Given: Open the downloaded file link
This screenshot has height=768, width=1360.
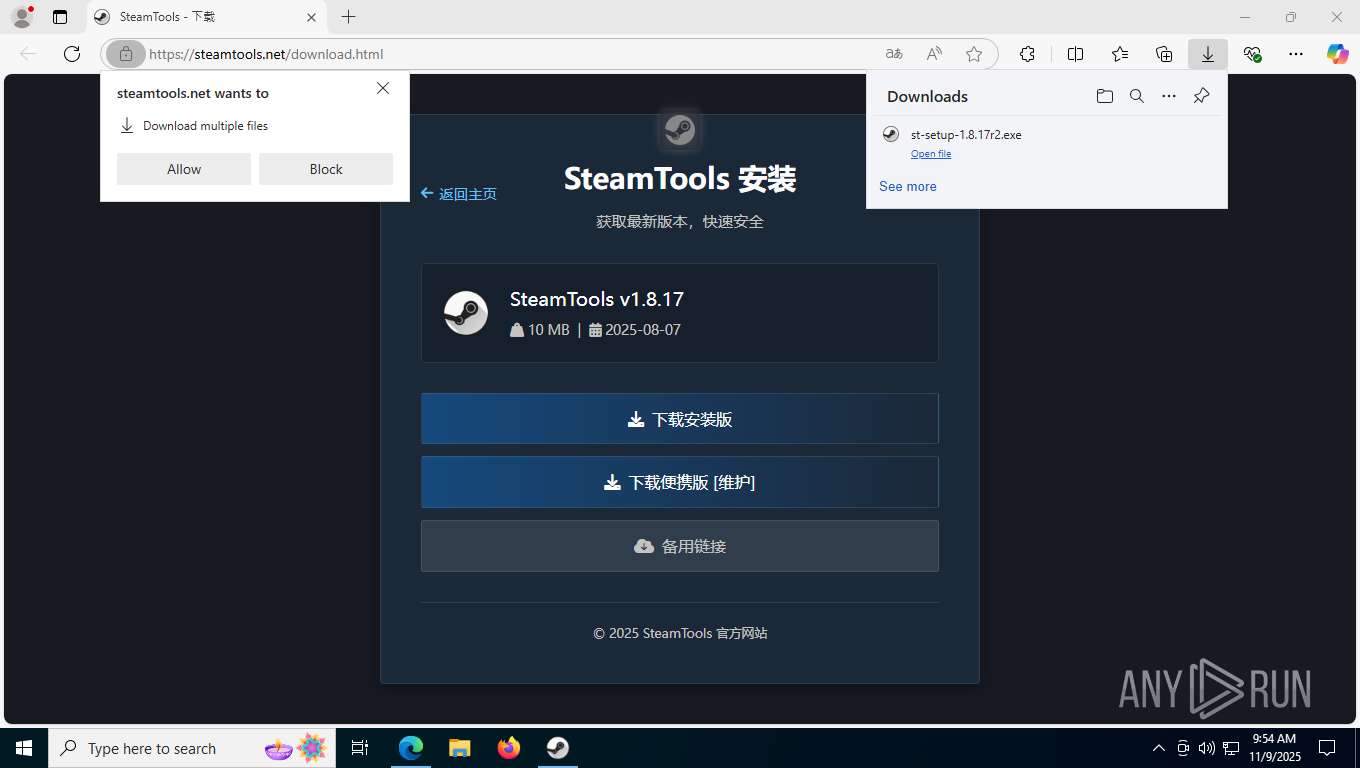Looking at the screenshot, I should click(x=931, y=154).
